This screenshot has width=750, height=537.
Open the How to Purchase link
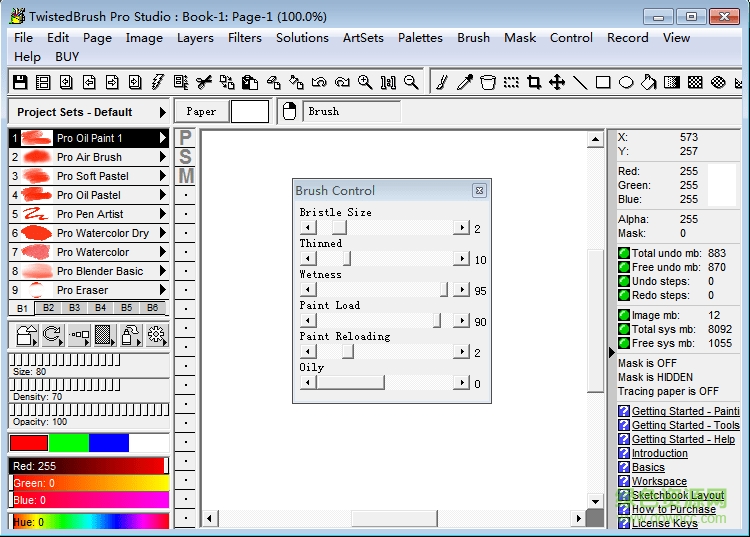coord(673,509)
